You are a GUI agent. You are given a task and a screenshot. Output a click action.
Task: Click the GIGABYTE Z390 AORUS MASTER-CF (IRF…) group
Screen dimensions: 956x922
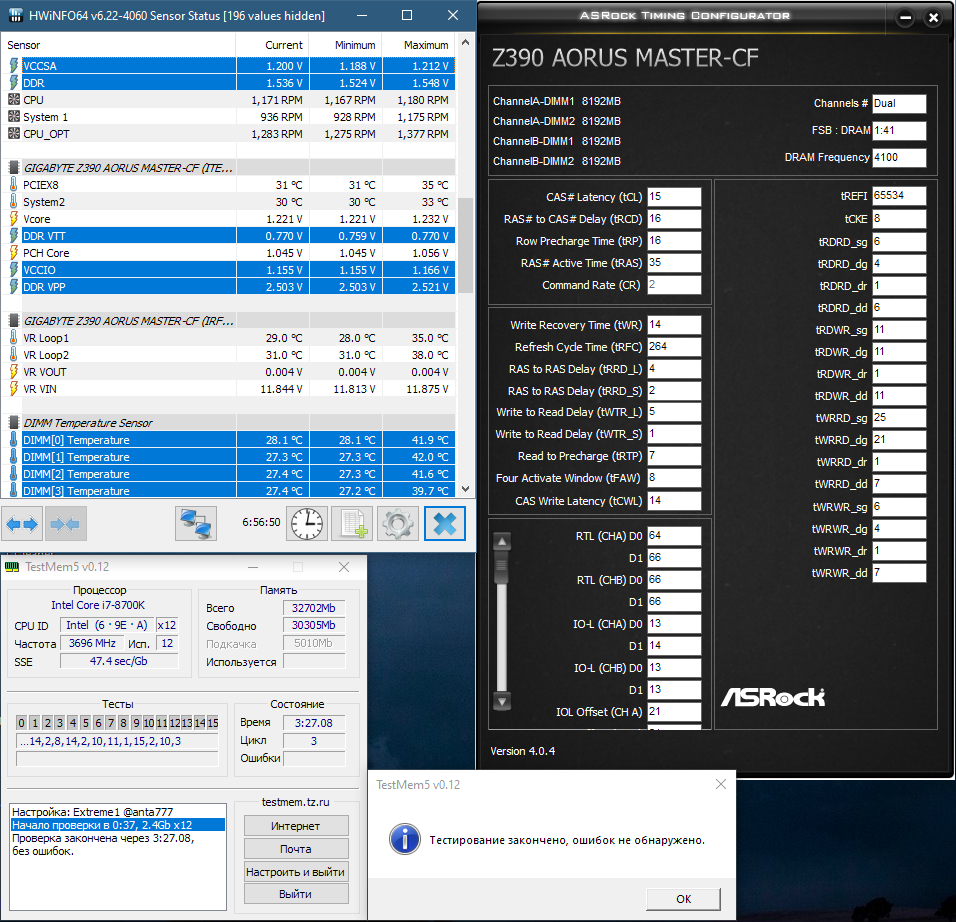click(x=232, y=320)
